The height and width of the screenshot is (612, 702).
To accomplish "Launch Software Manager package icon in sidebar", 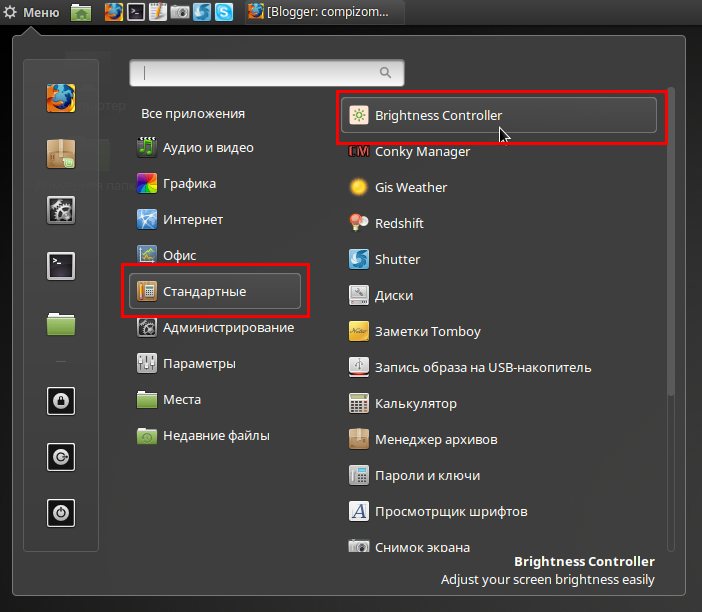I will click(x=61, y=154).
